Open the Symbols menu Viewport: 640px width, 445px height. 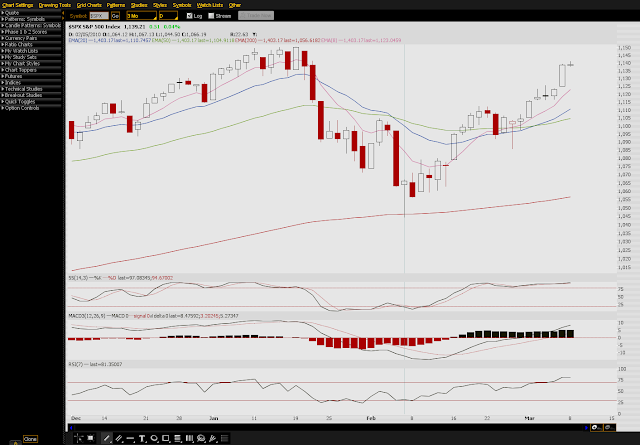tap(182, 5)
